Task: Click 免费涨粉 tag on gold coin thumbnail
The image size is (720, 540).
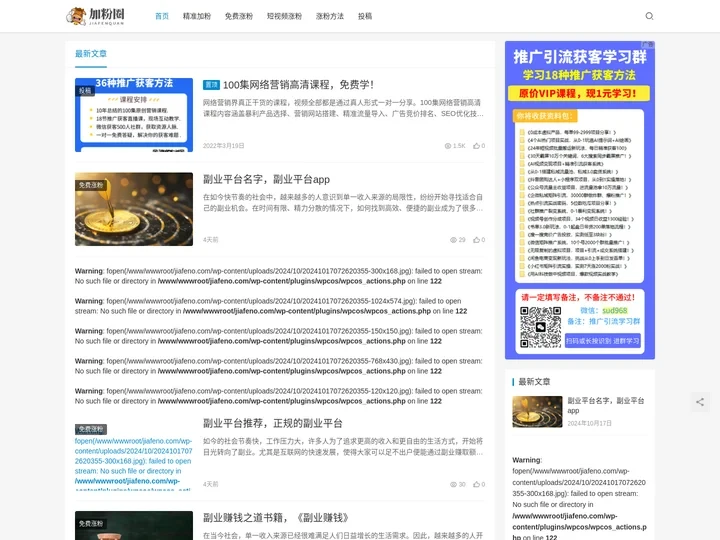Action: [x=91, y=185]
